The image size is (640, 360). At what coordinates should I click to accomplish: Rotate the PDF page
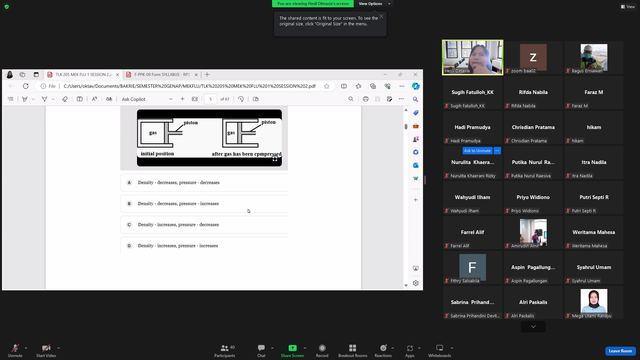241,99
